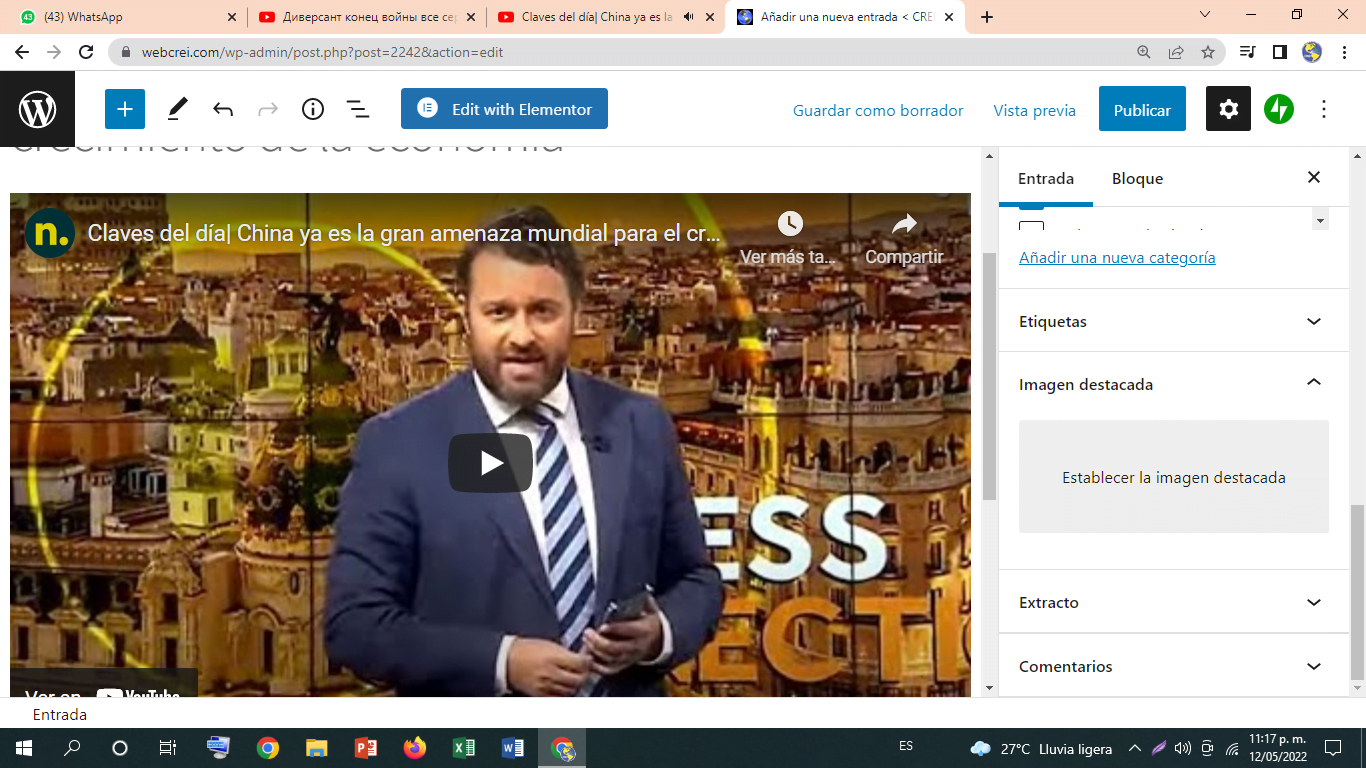Click Guardar como borrador
The height and width of the screenshot is (768, 1366).
pos(878,110)
